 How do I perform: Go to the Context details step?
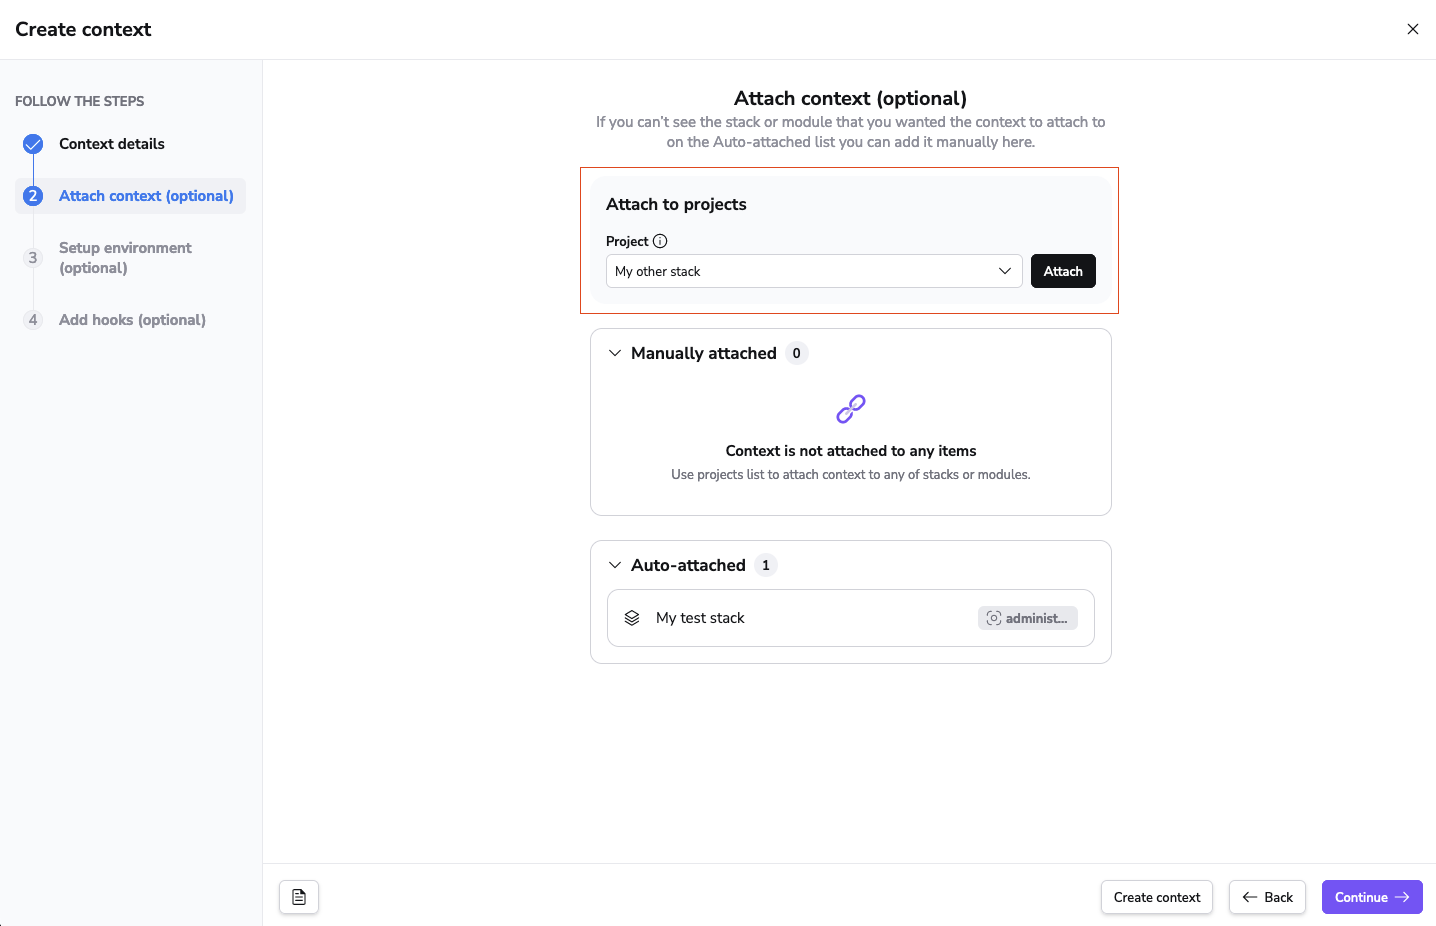click(112, 144)
